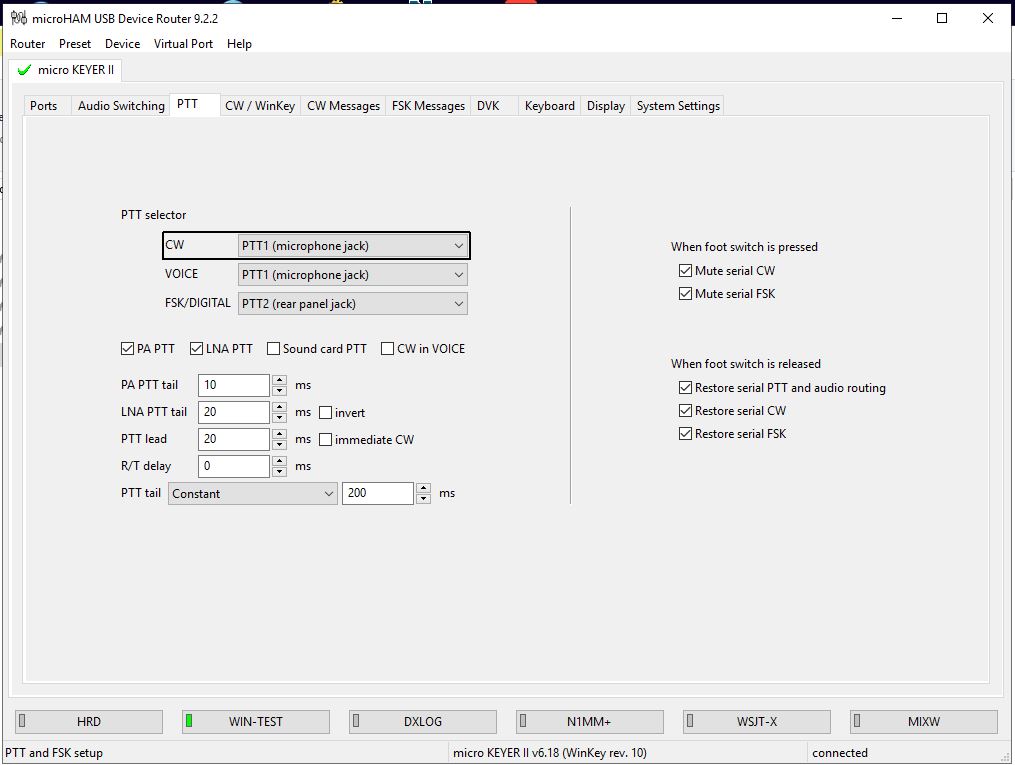Load the DXLOG preset
The width and height of the screenshot is (1015, 765).
click(x=423, y=722)
